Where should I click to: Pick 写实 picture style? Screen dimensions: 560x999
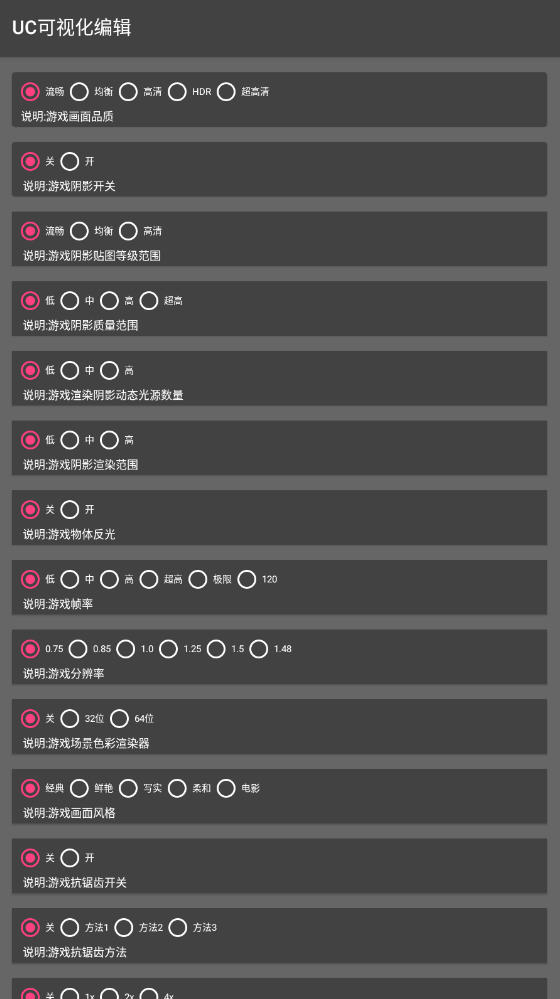pos(128,788)
